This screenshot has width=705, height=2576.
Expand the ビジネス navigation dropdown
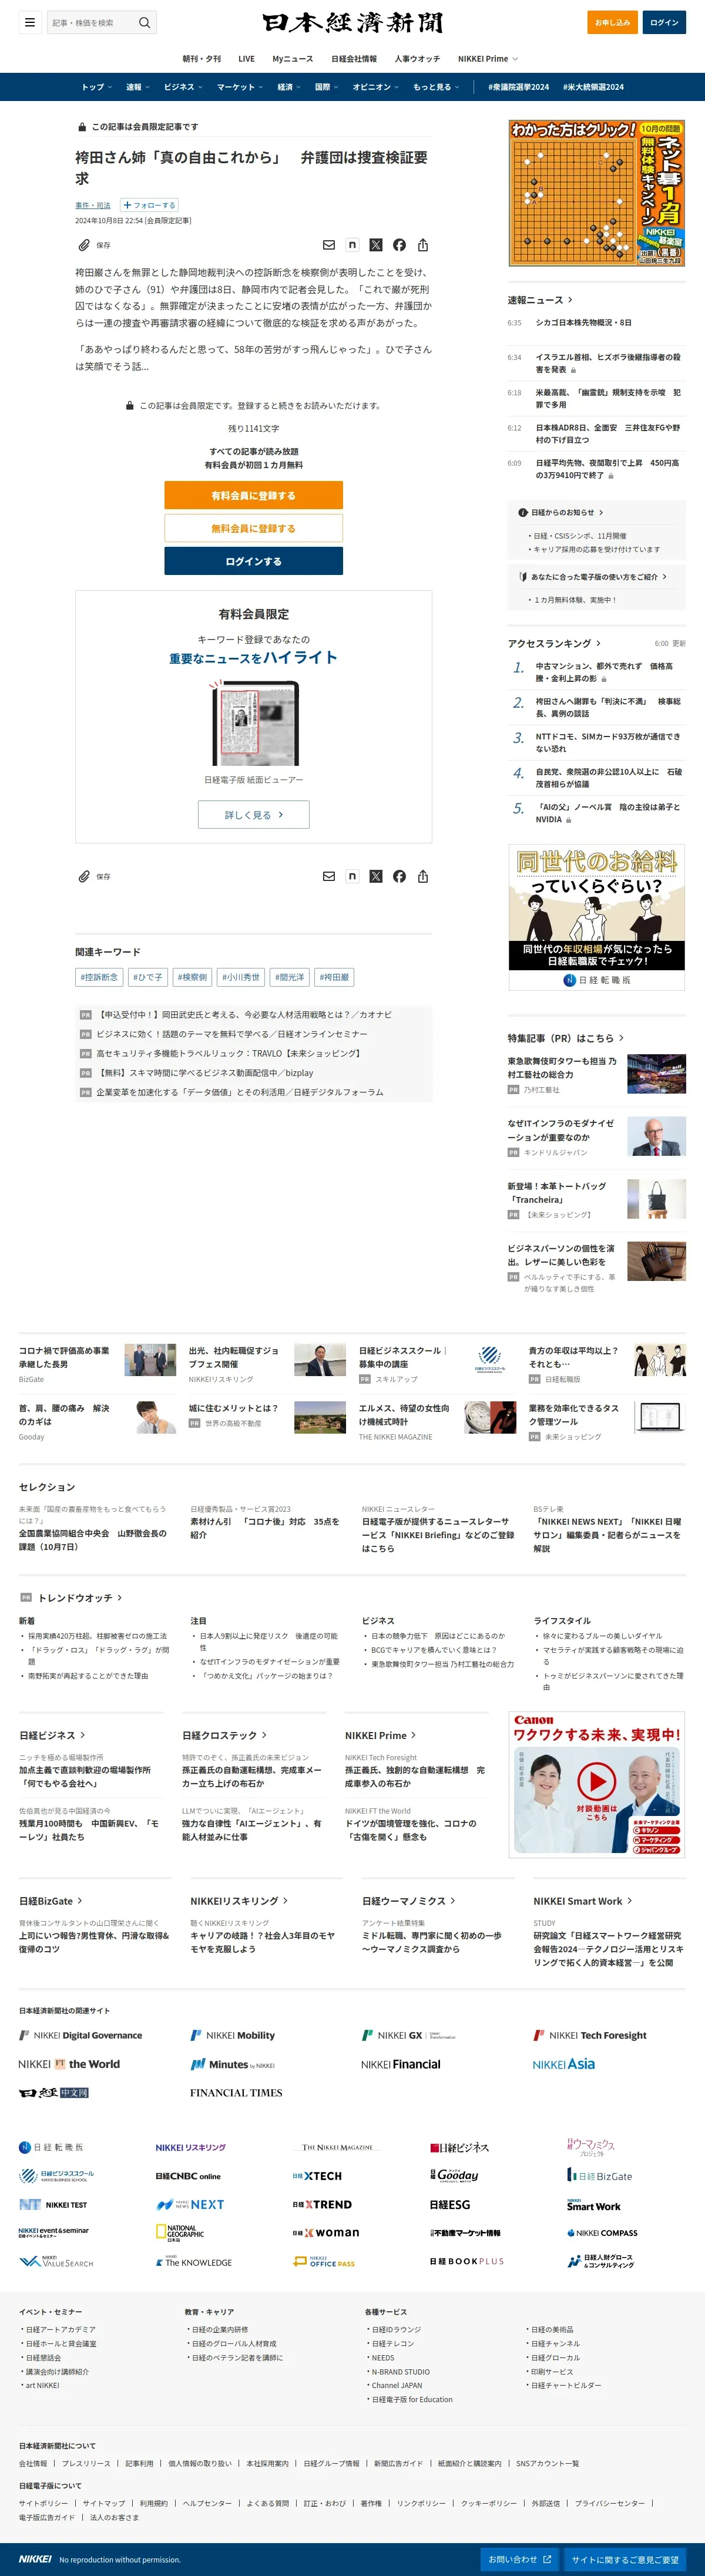point(183,87)
